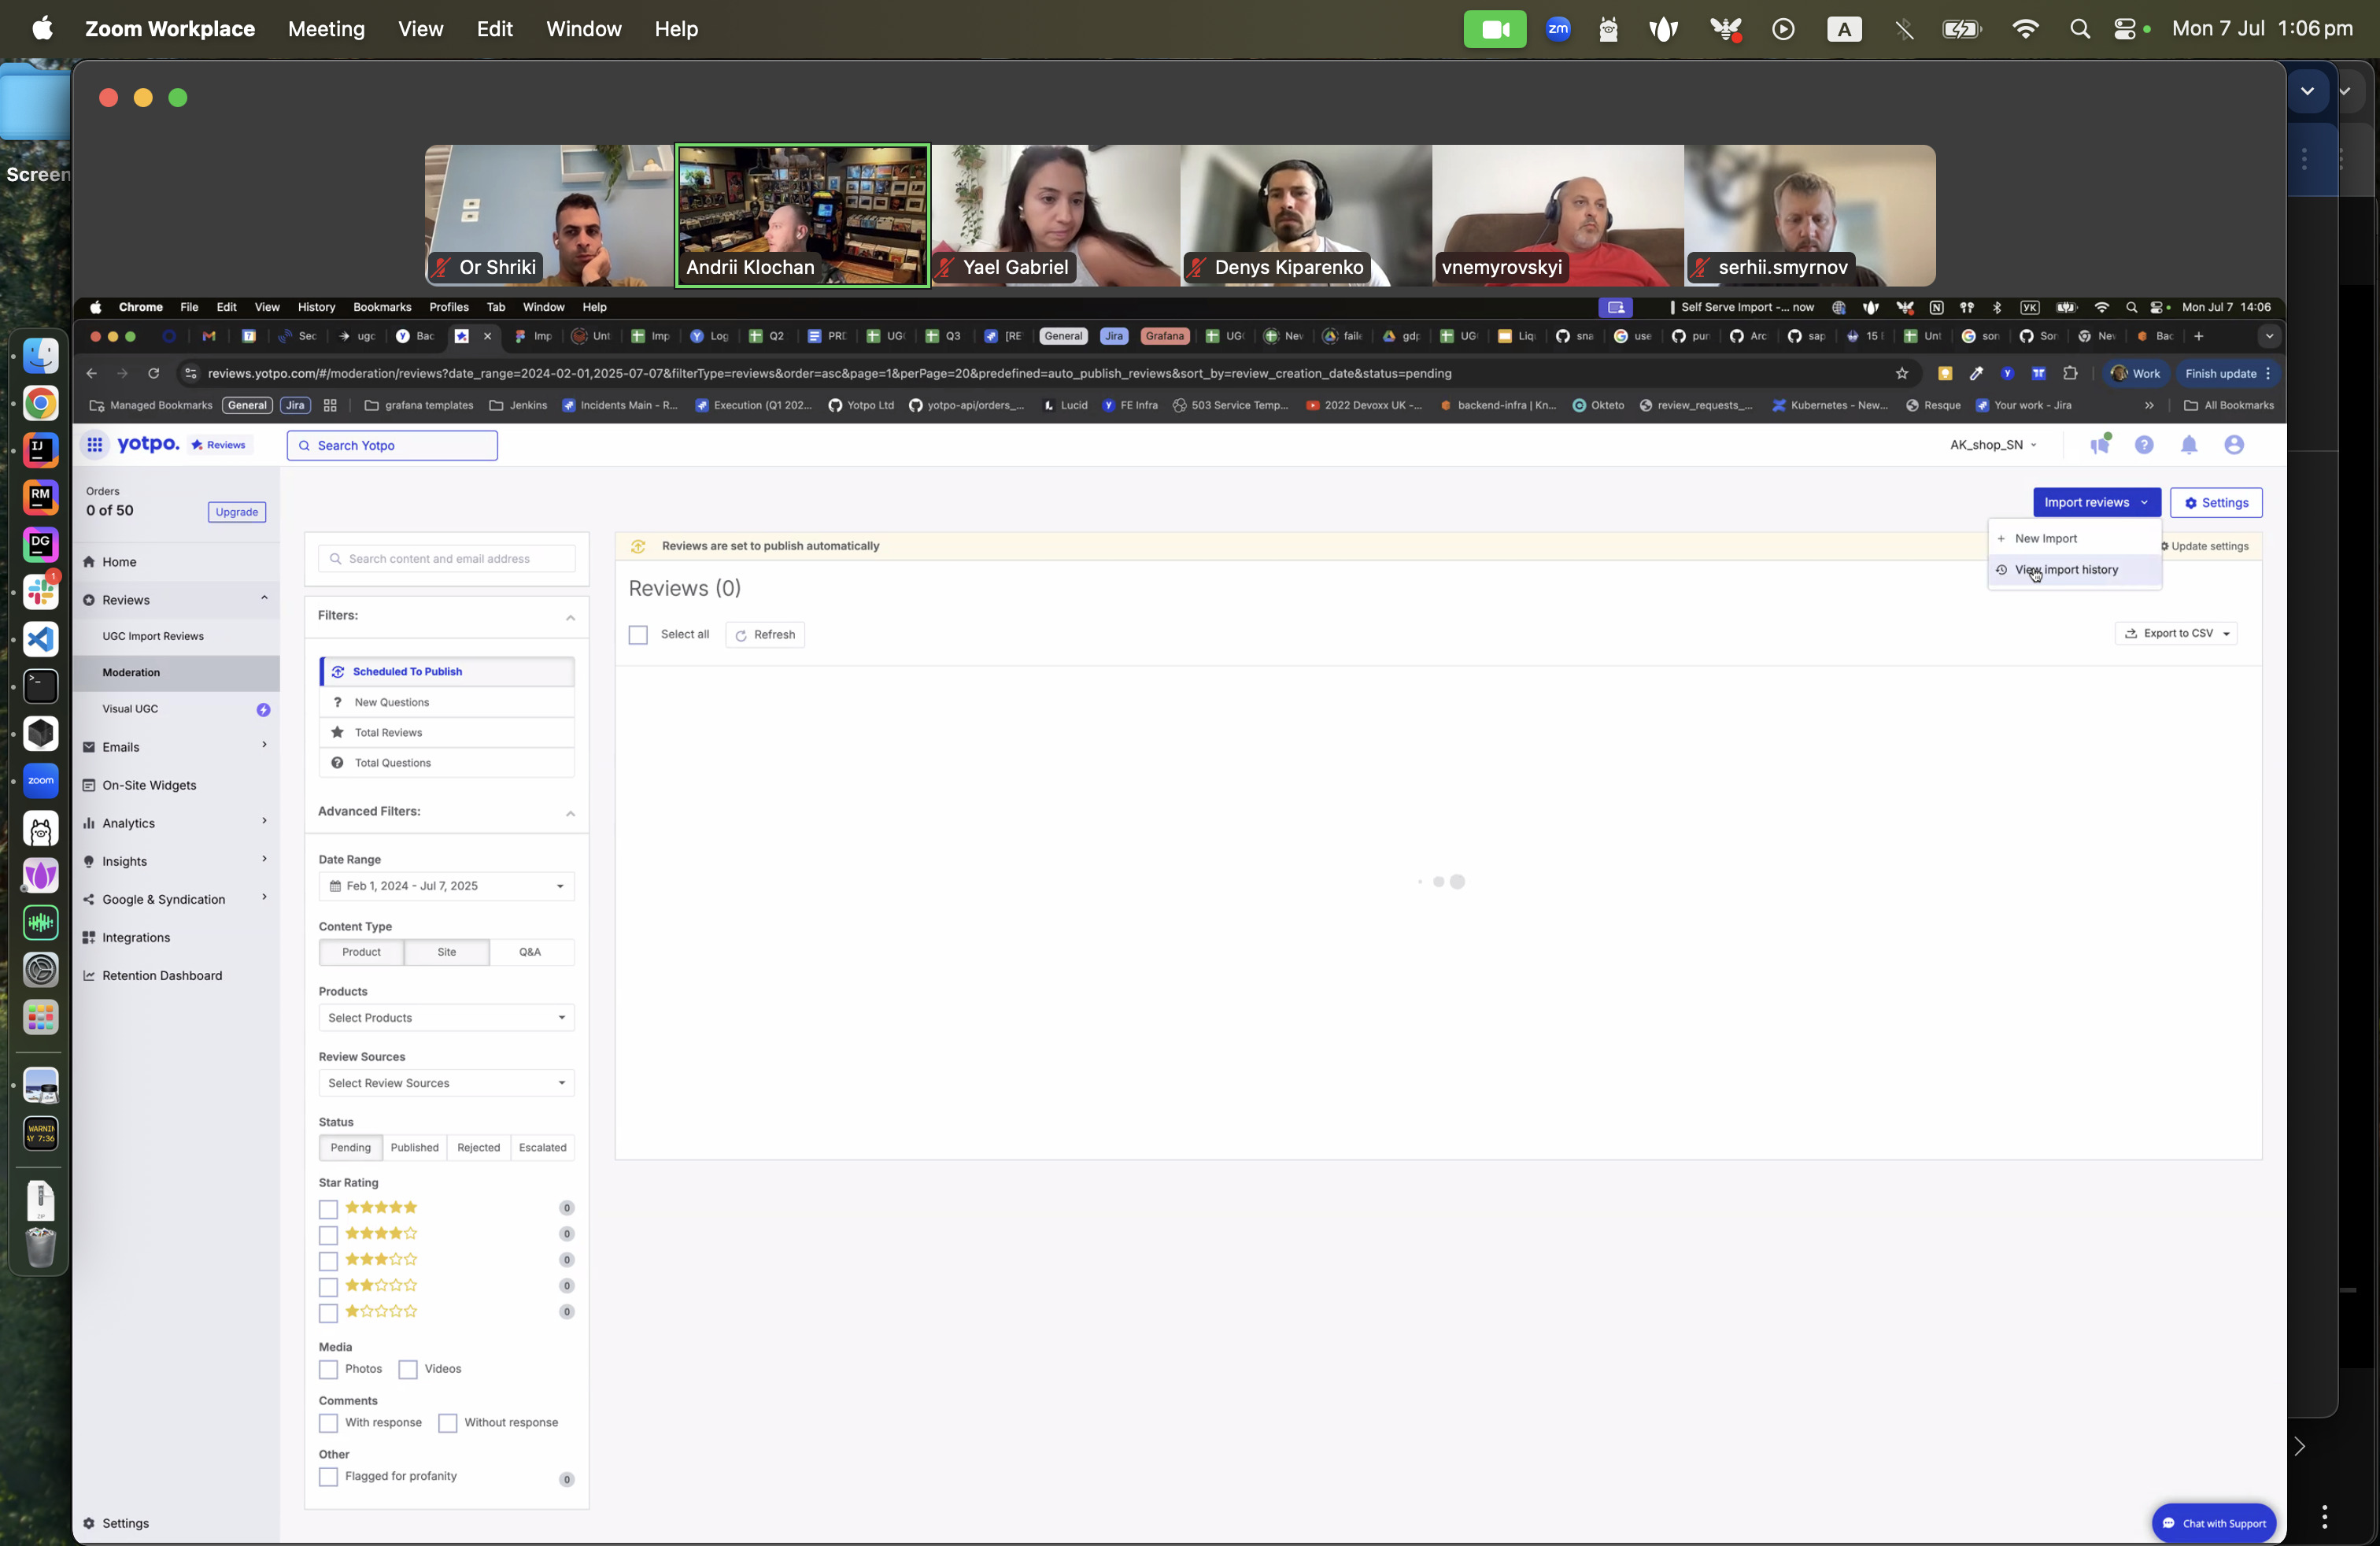Select the Q&A content type
The image size is (2380, 1546).
(x=530, y=952)
